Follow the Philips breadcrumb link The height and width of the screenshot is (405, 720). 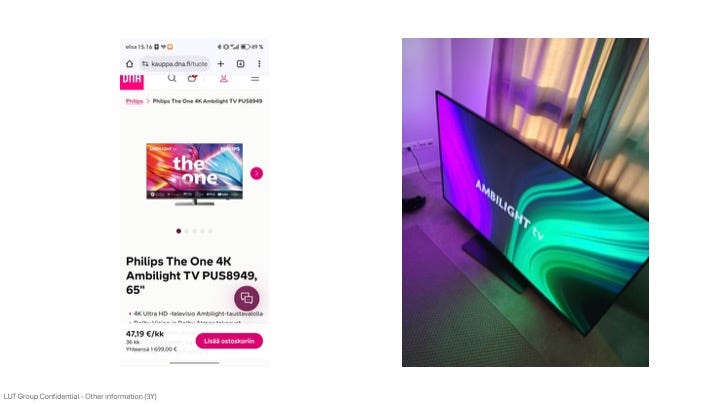click(x=135, y=101)
